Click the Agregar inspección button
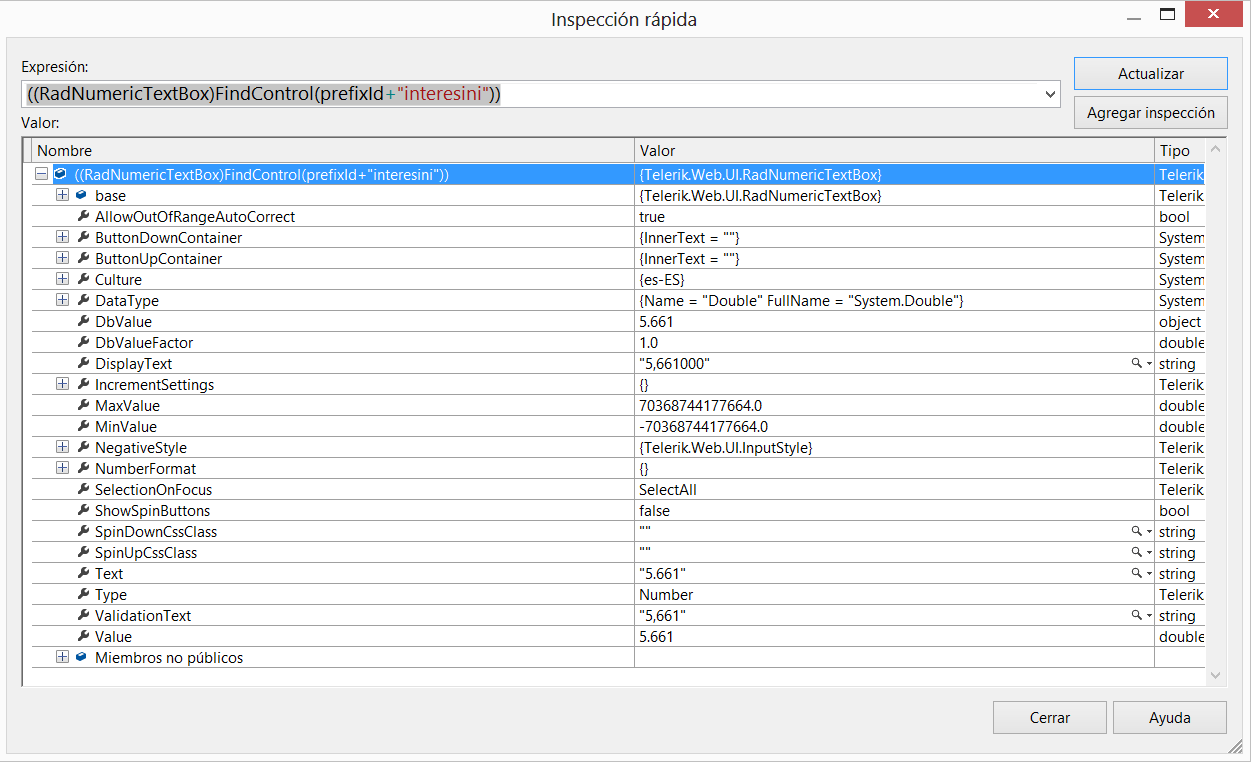 point(1150,113)
